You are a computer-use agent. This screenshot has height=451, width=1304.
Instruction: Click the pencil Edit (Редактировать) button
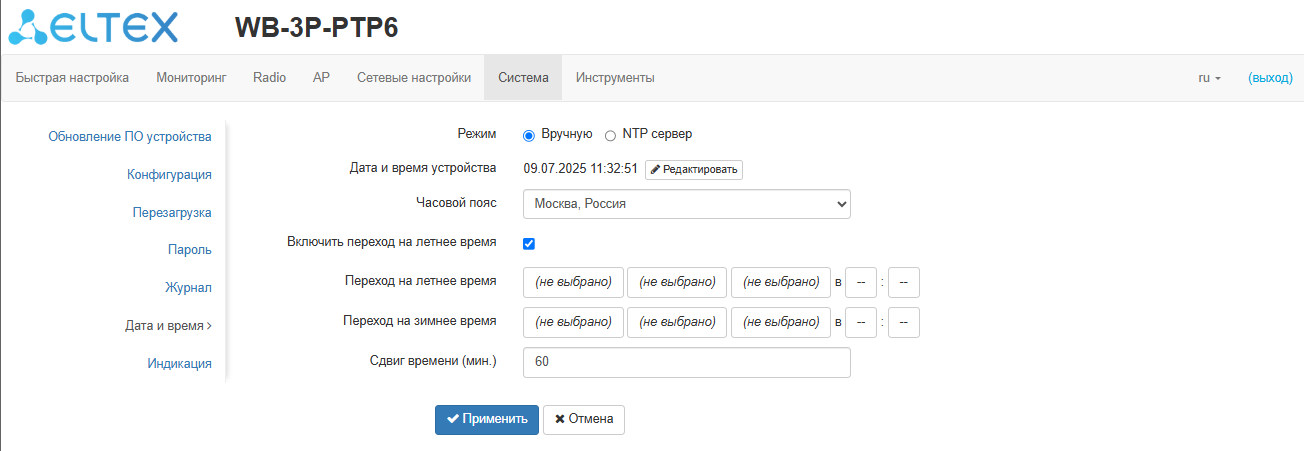pos(693,169)
